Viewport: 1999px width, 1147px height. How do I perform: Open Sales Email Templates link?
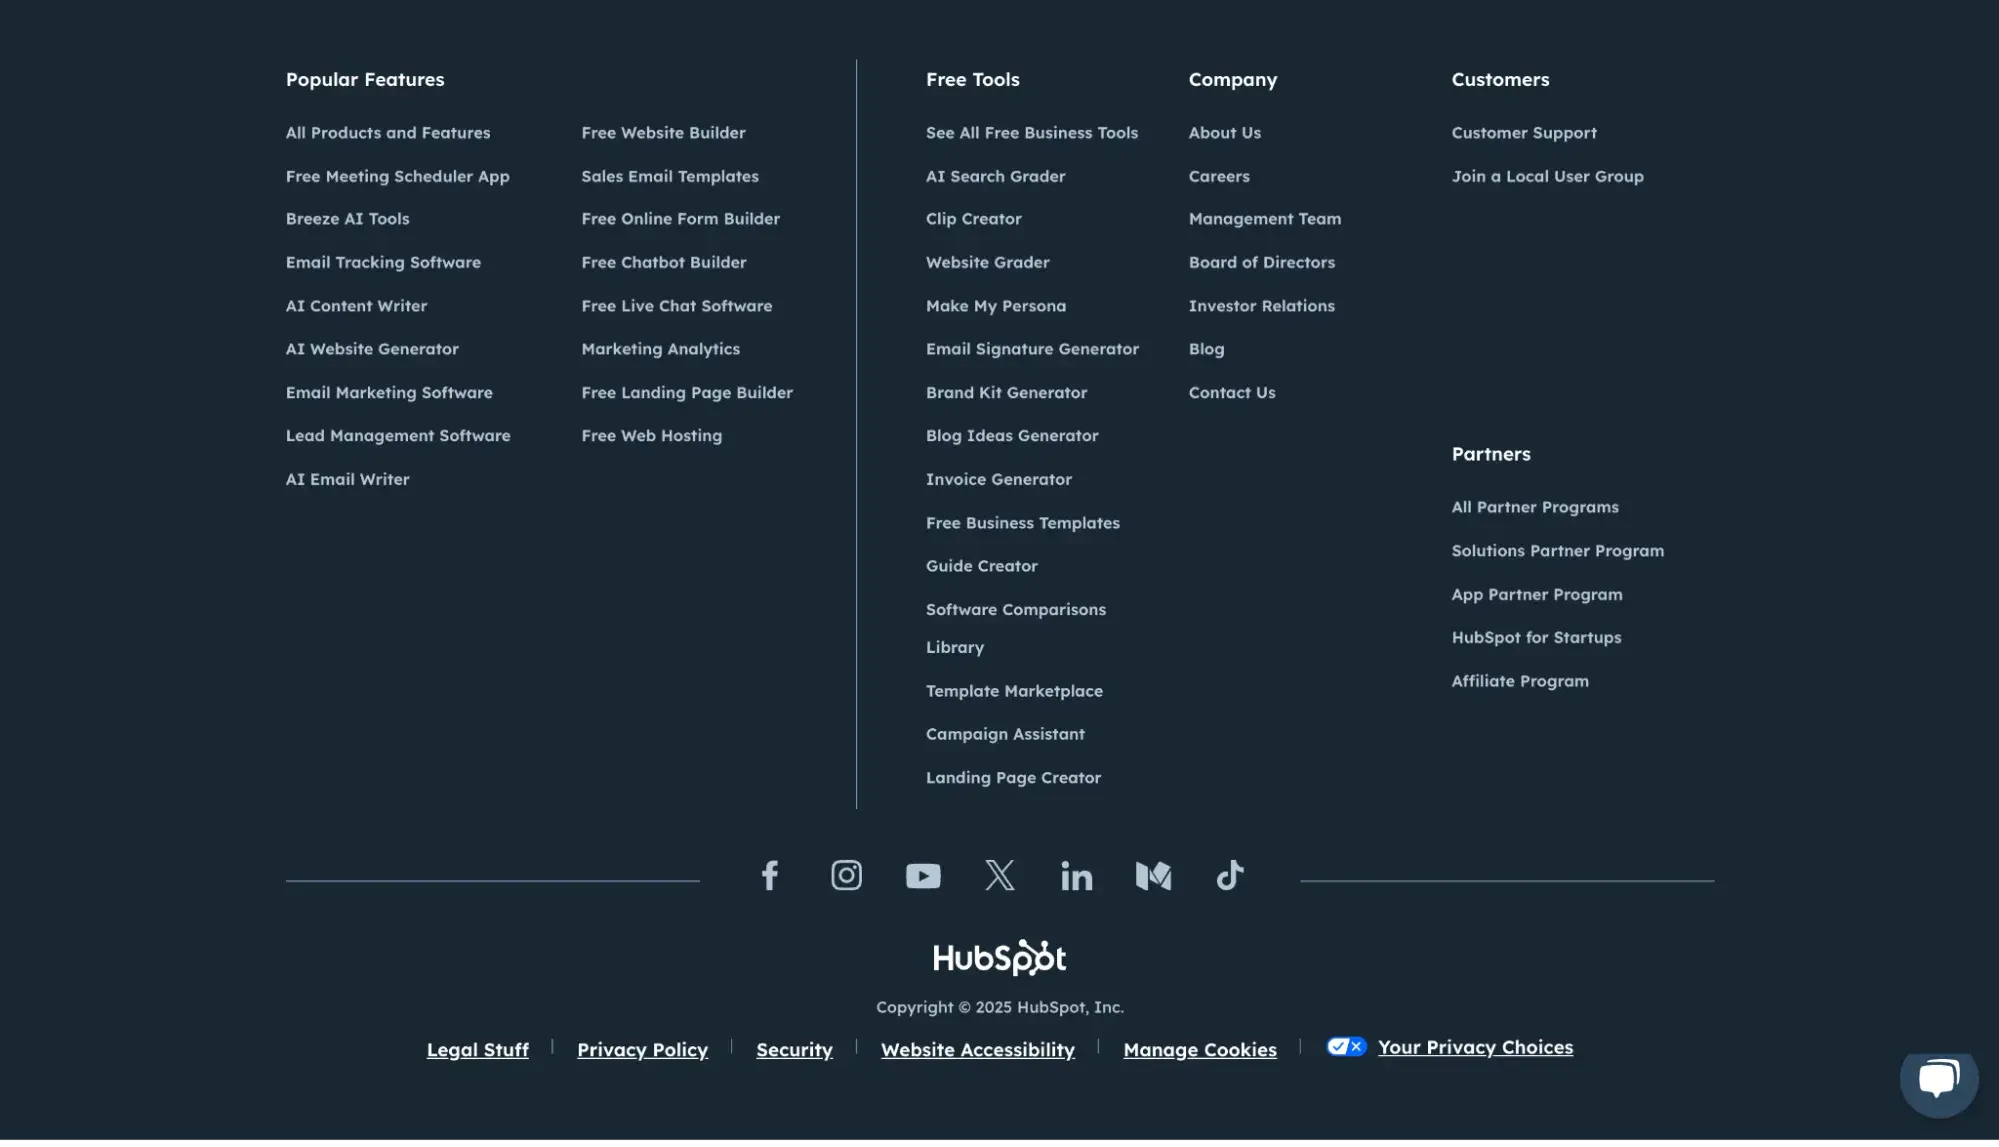tap(670, 177)
